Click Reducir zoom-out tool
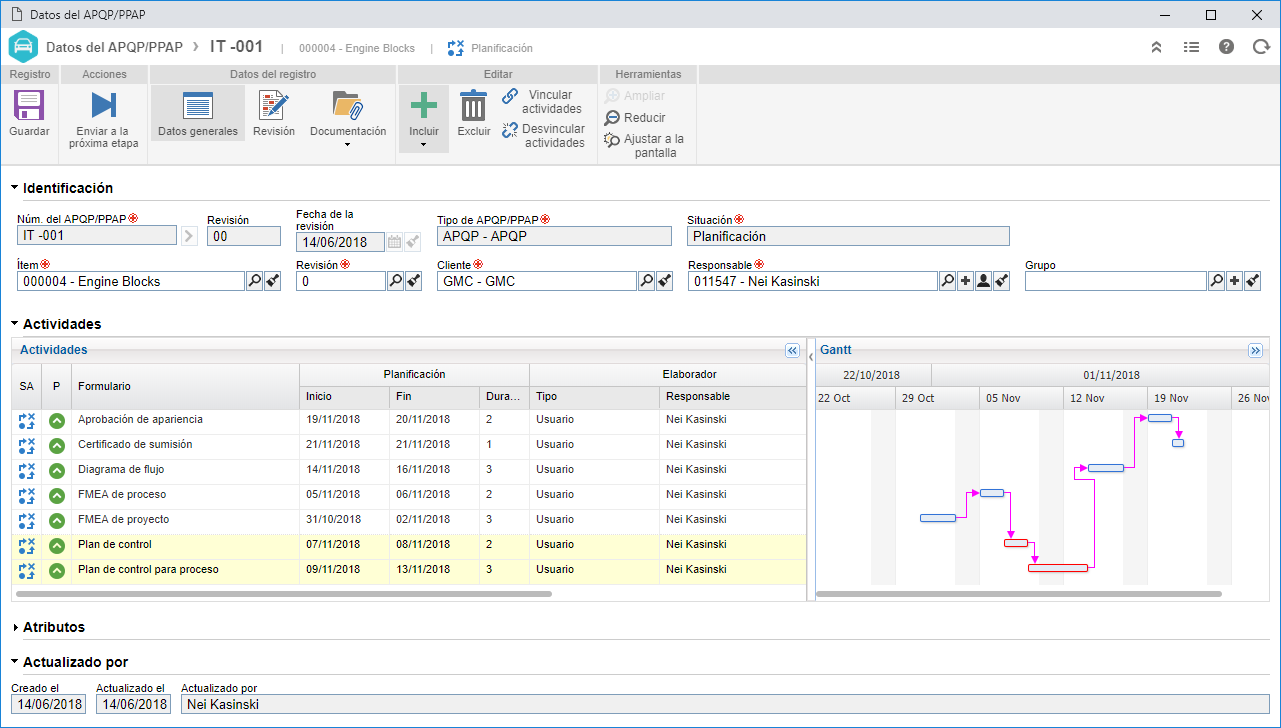Image resolution: width=1281 pixels, height=728 pixels. tap(635, 118)
